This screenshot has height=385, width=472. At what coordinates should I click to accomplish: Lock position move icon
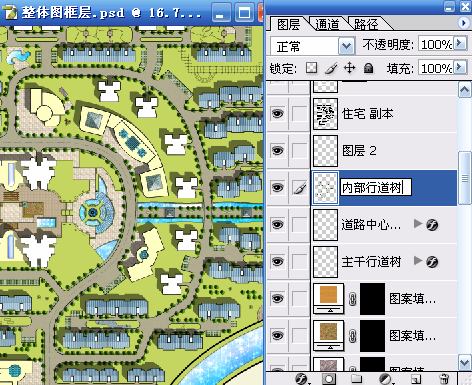[349, 68]
